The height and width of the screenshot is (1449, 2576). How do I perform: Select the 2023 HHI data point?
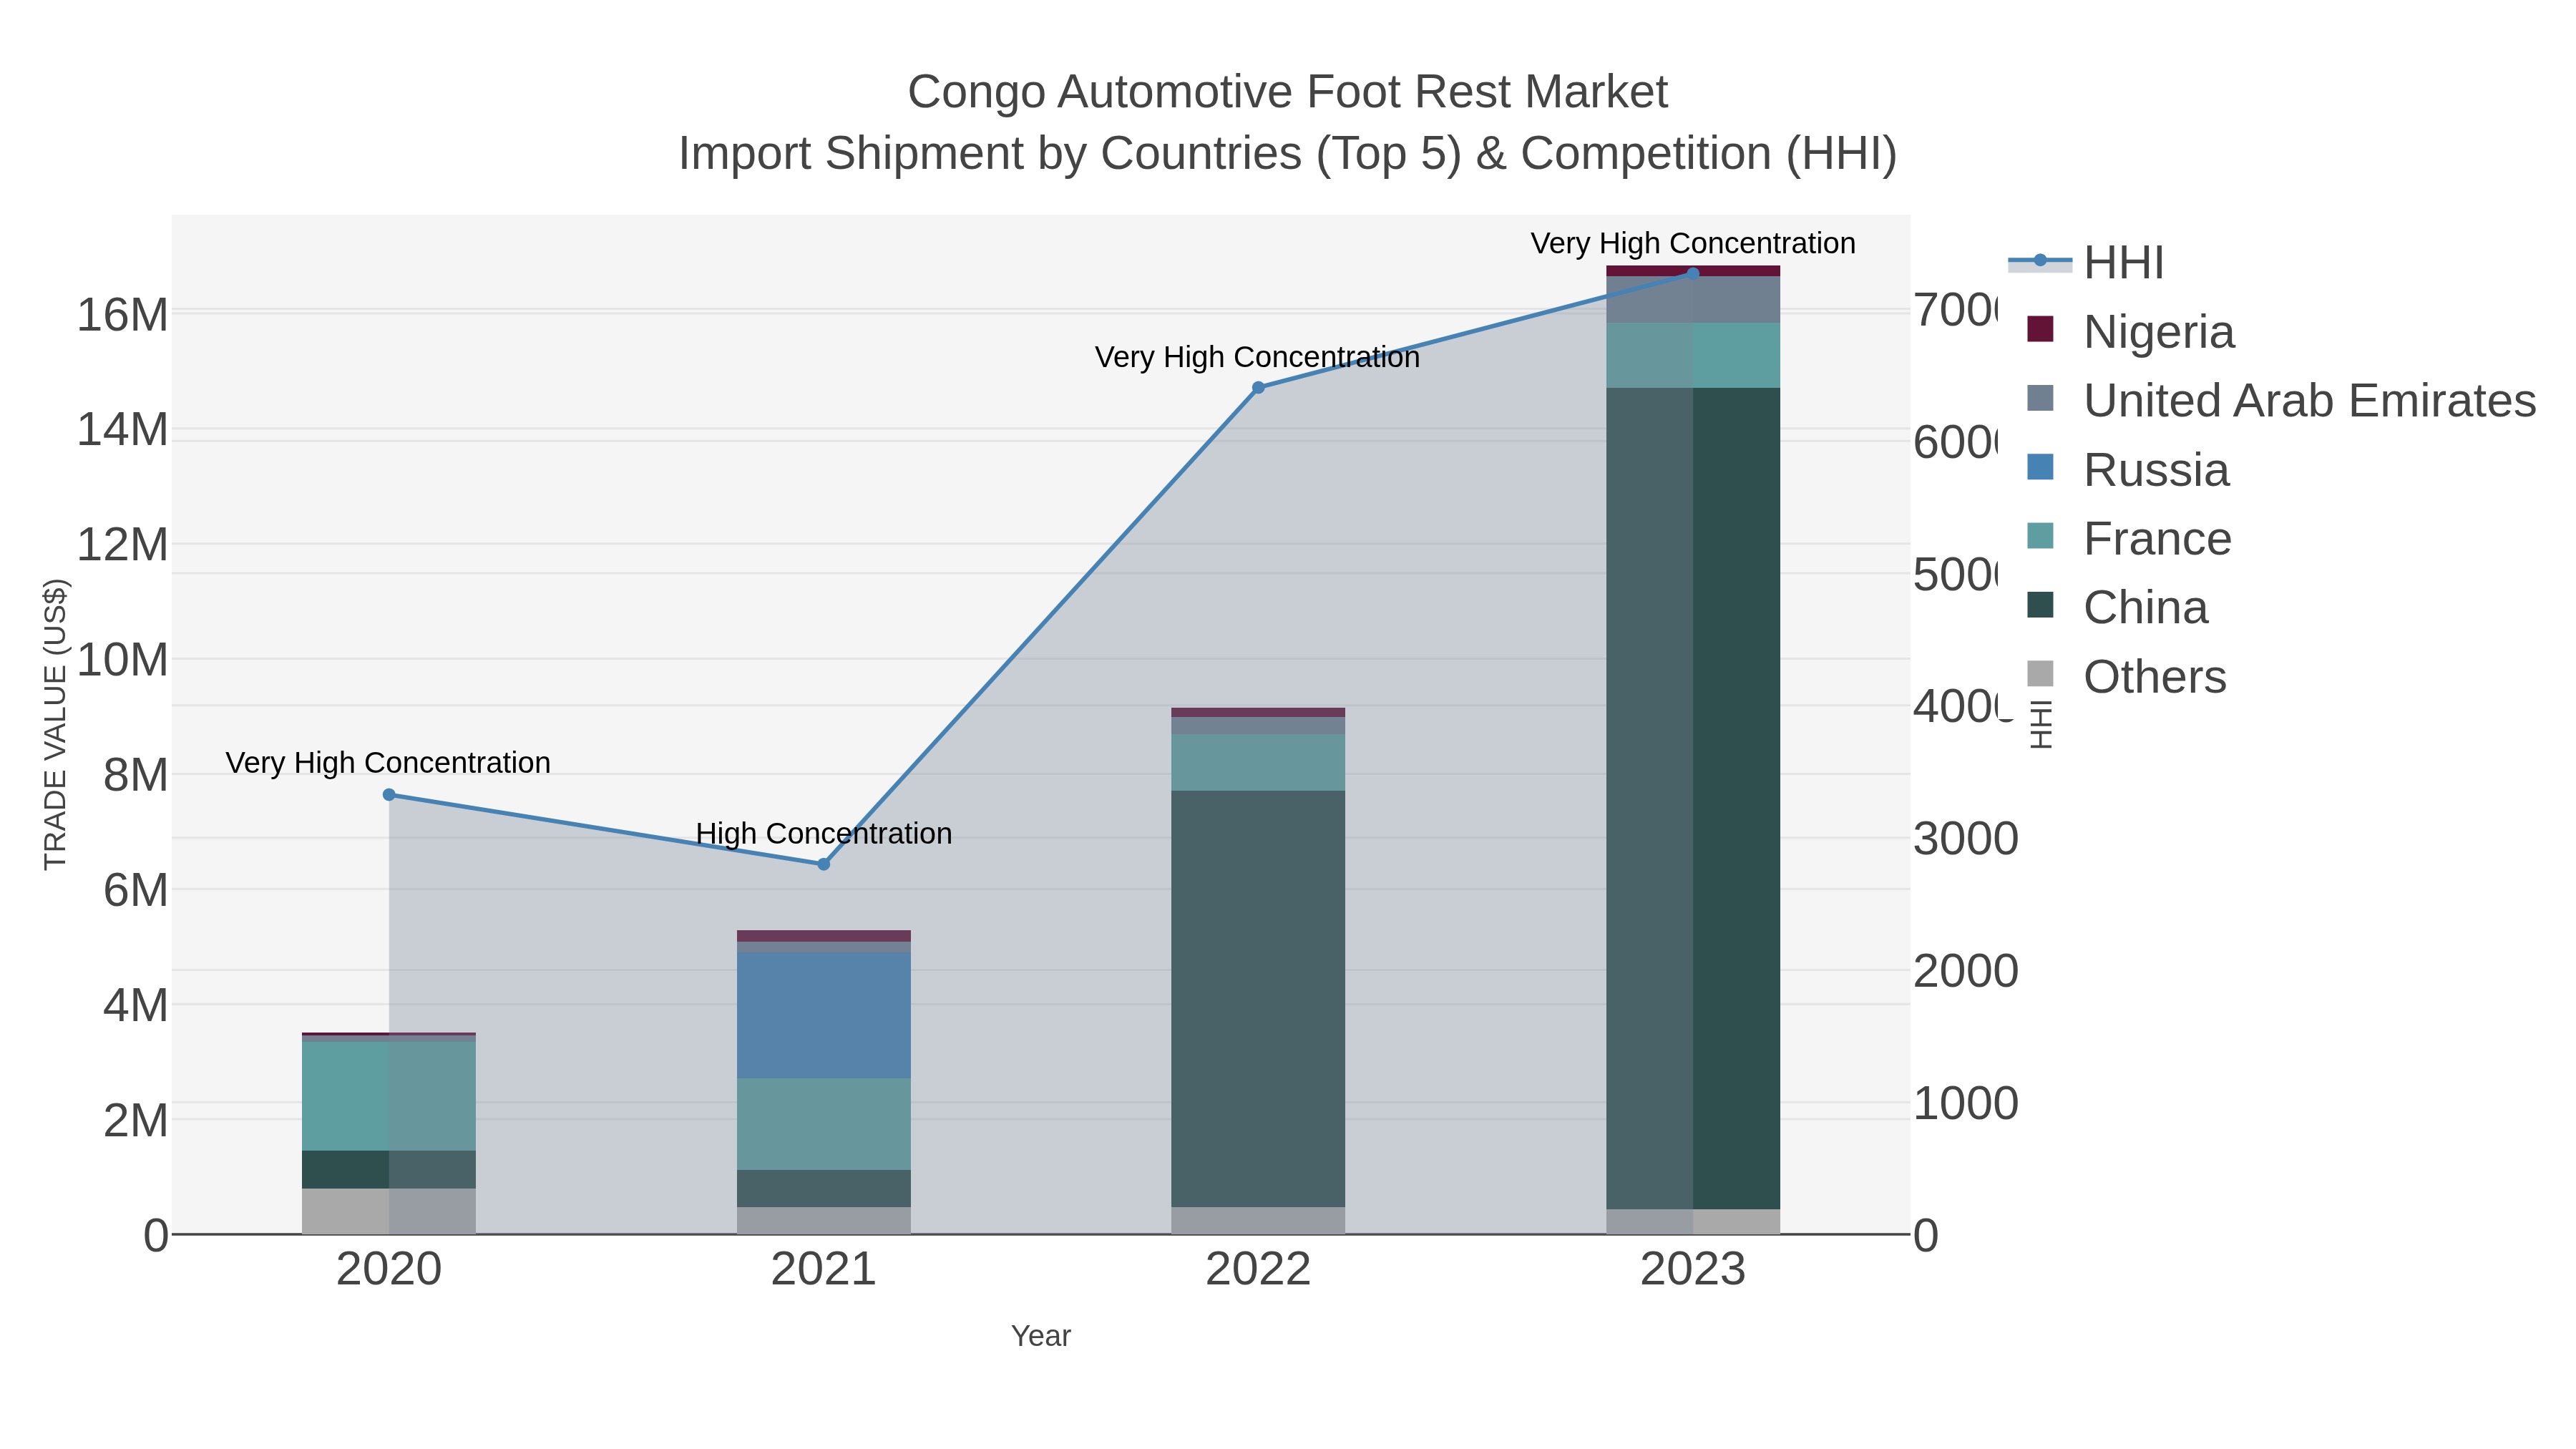(1693, 273)
